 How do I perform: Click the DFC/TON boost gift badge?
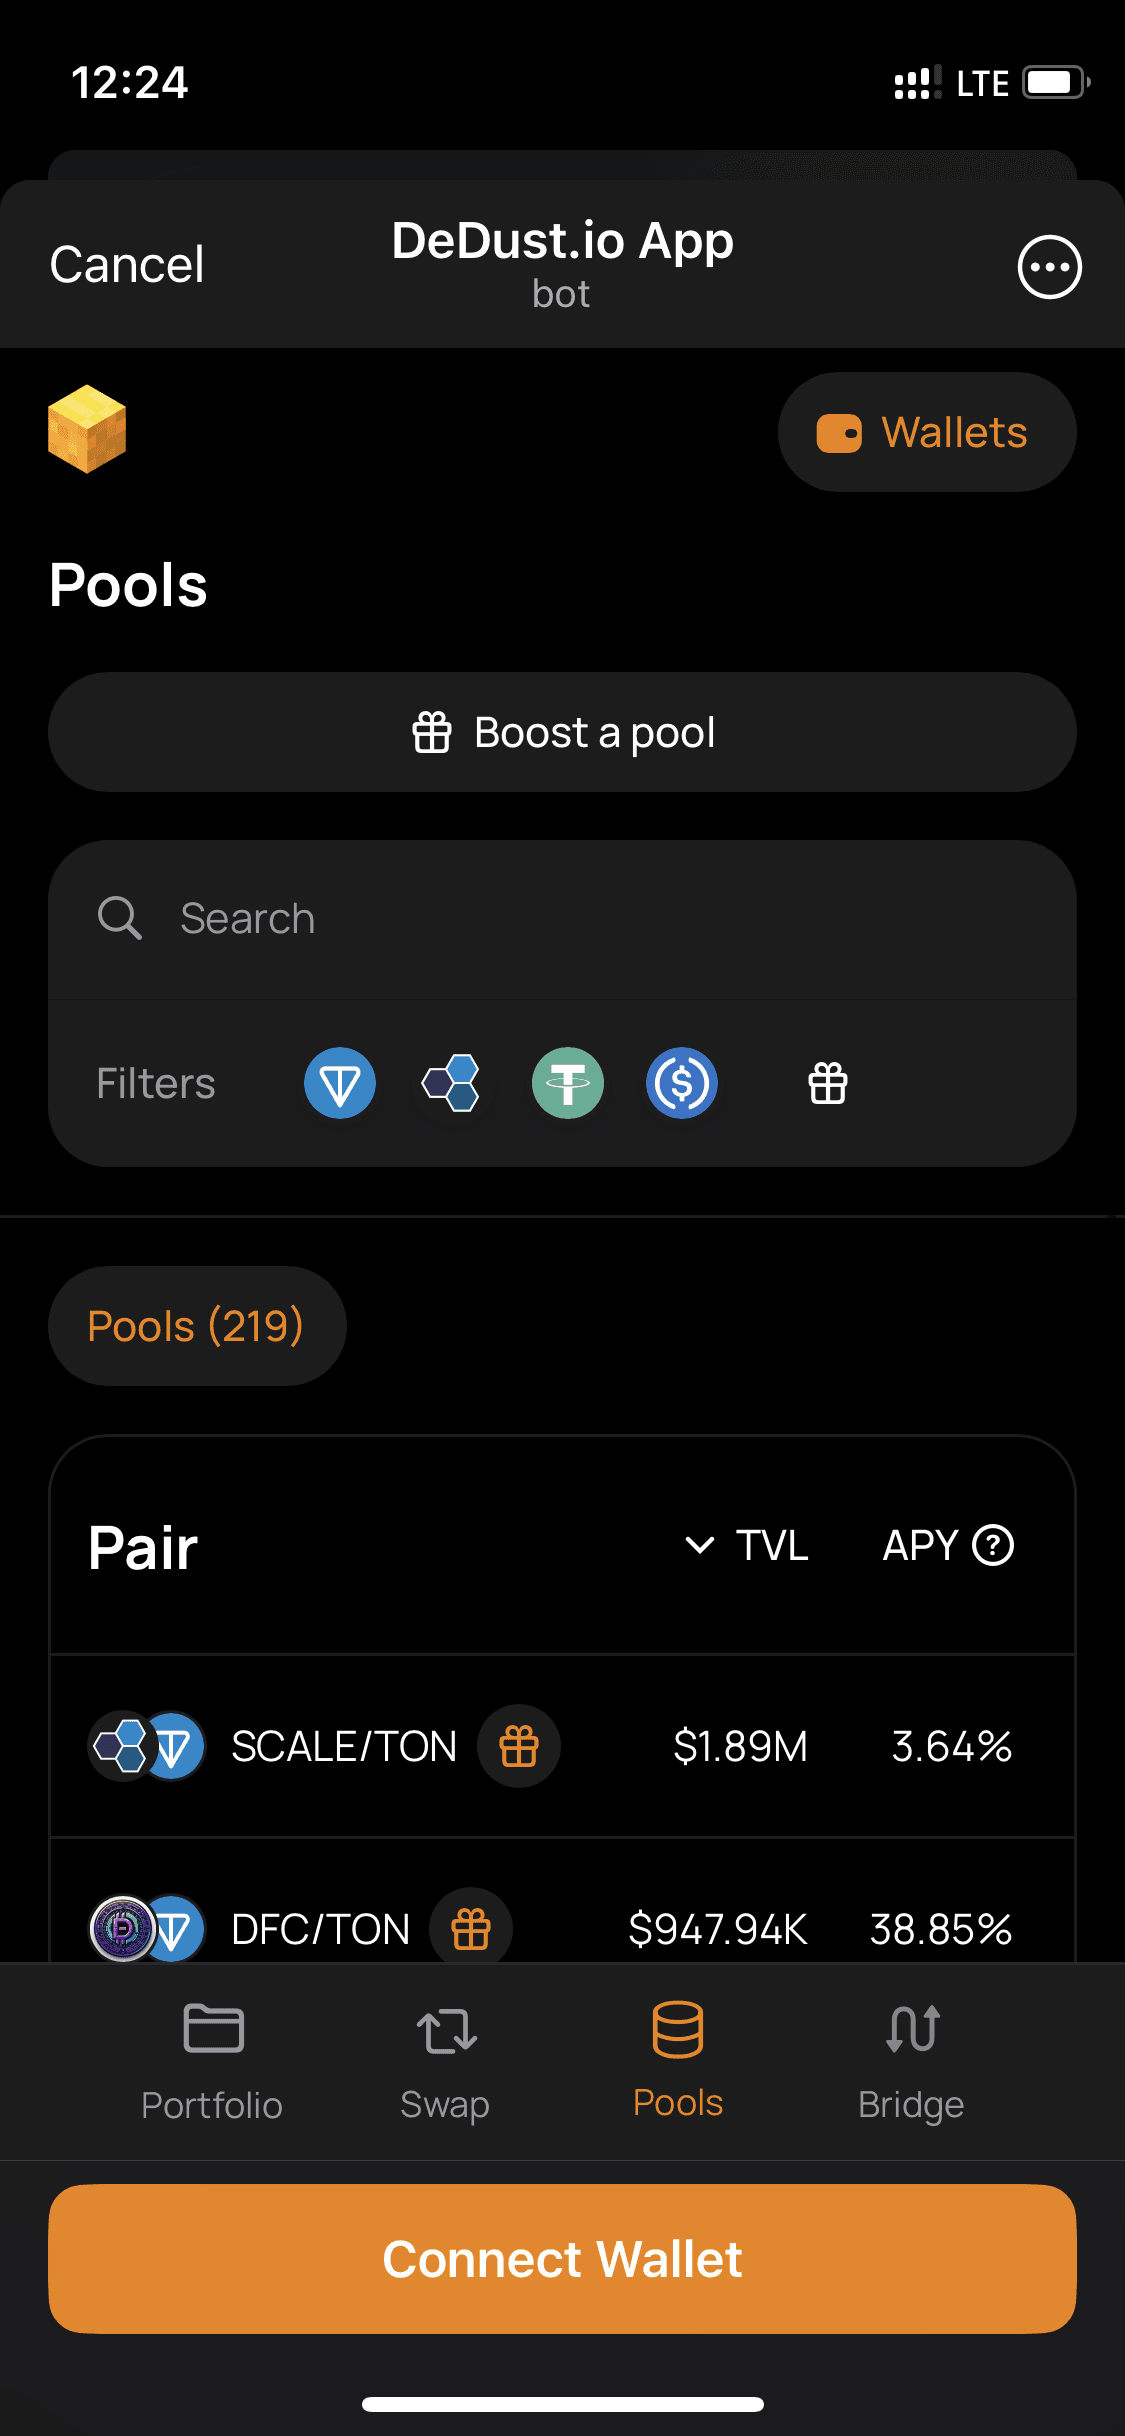click(471, 1929)
